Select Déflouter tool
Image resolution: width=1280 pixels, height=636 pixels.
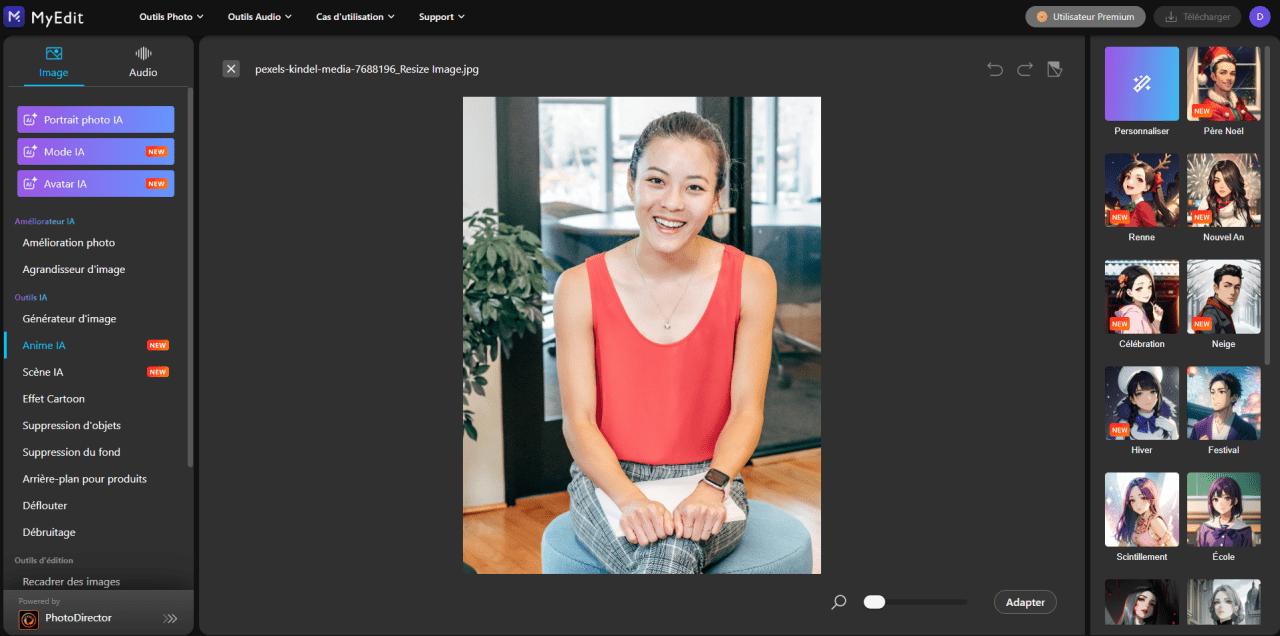[x=45, y=506]
